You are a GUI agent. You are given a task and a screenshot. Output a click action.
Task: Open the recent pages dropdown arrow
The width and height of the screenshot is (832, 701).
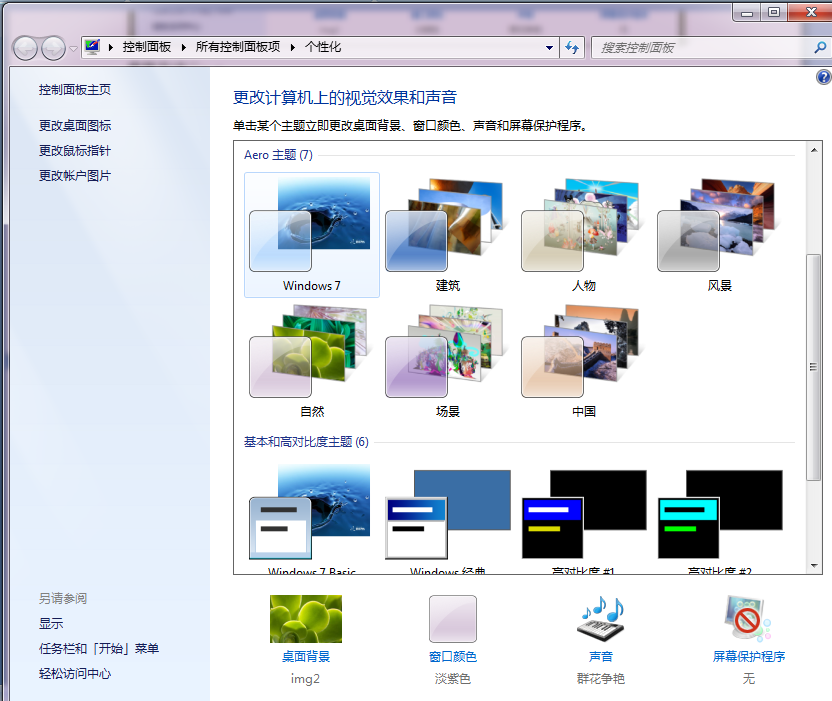pos(73,49)
